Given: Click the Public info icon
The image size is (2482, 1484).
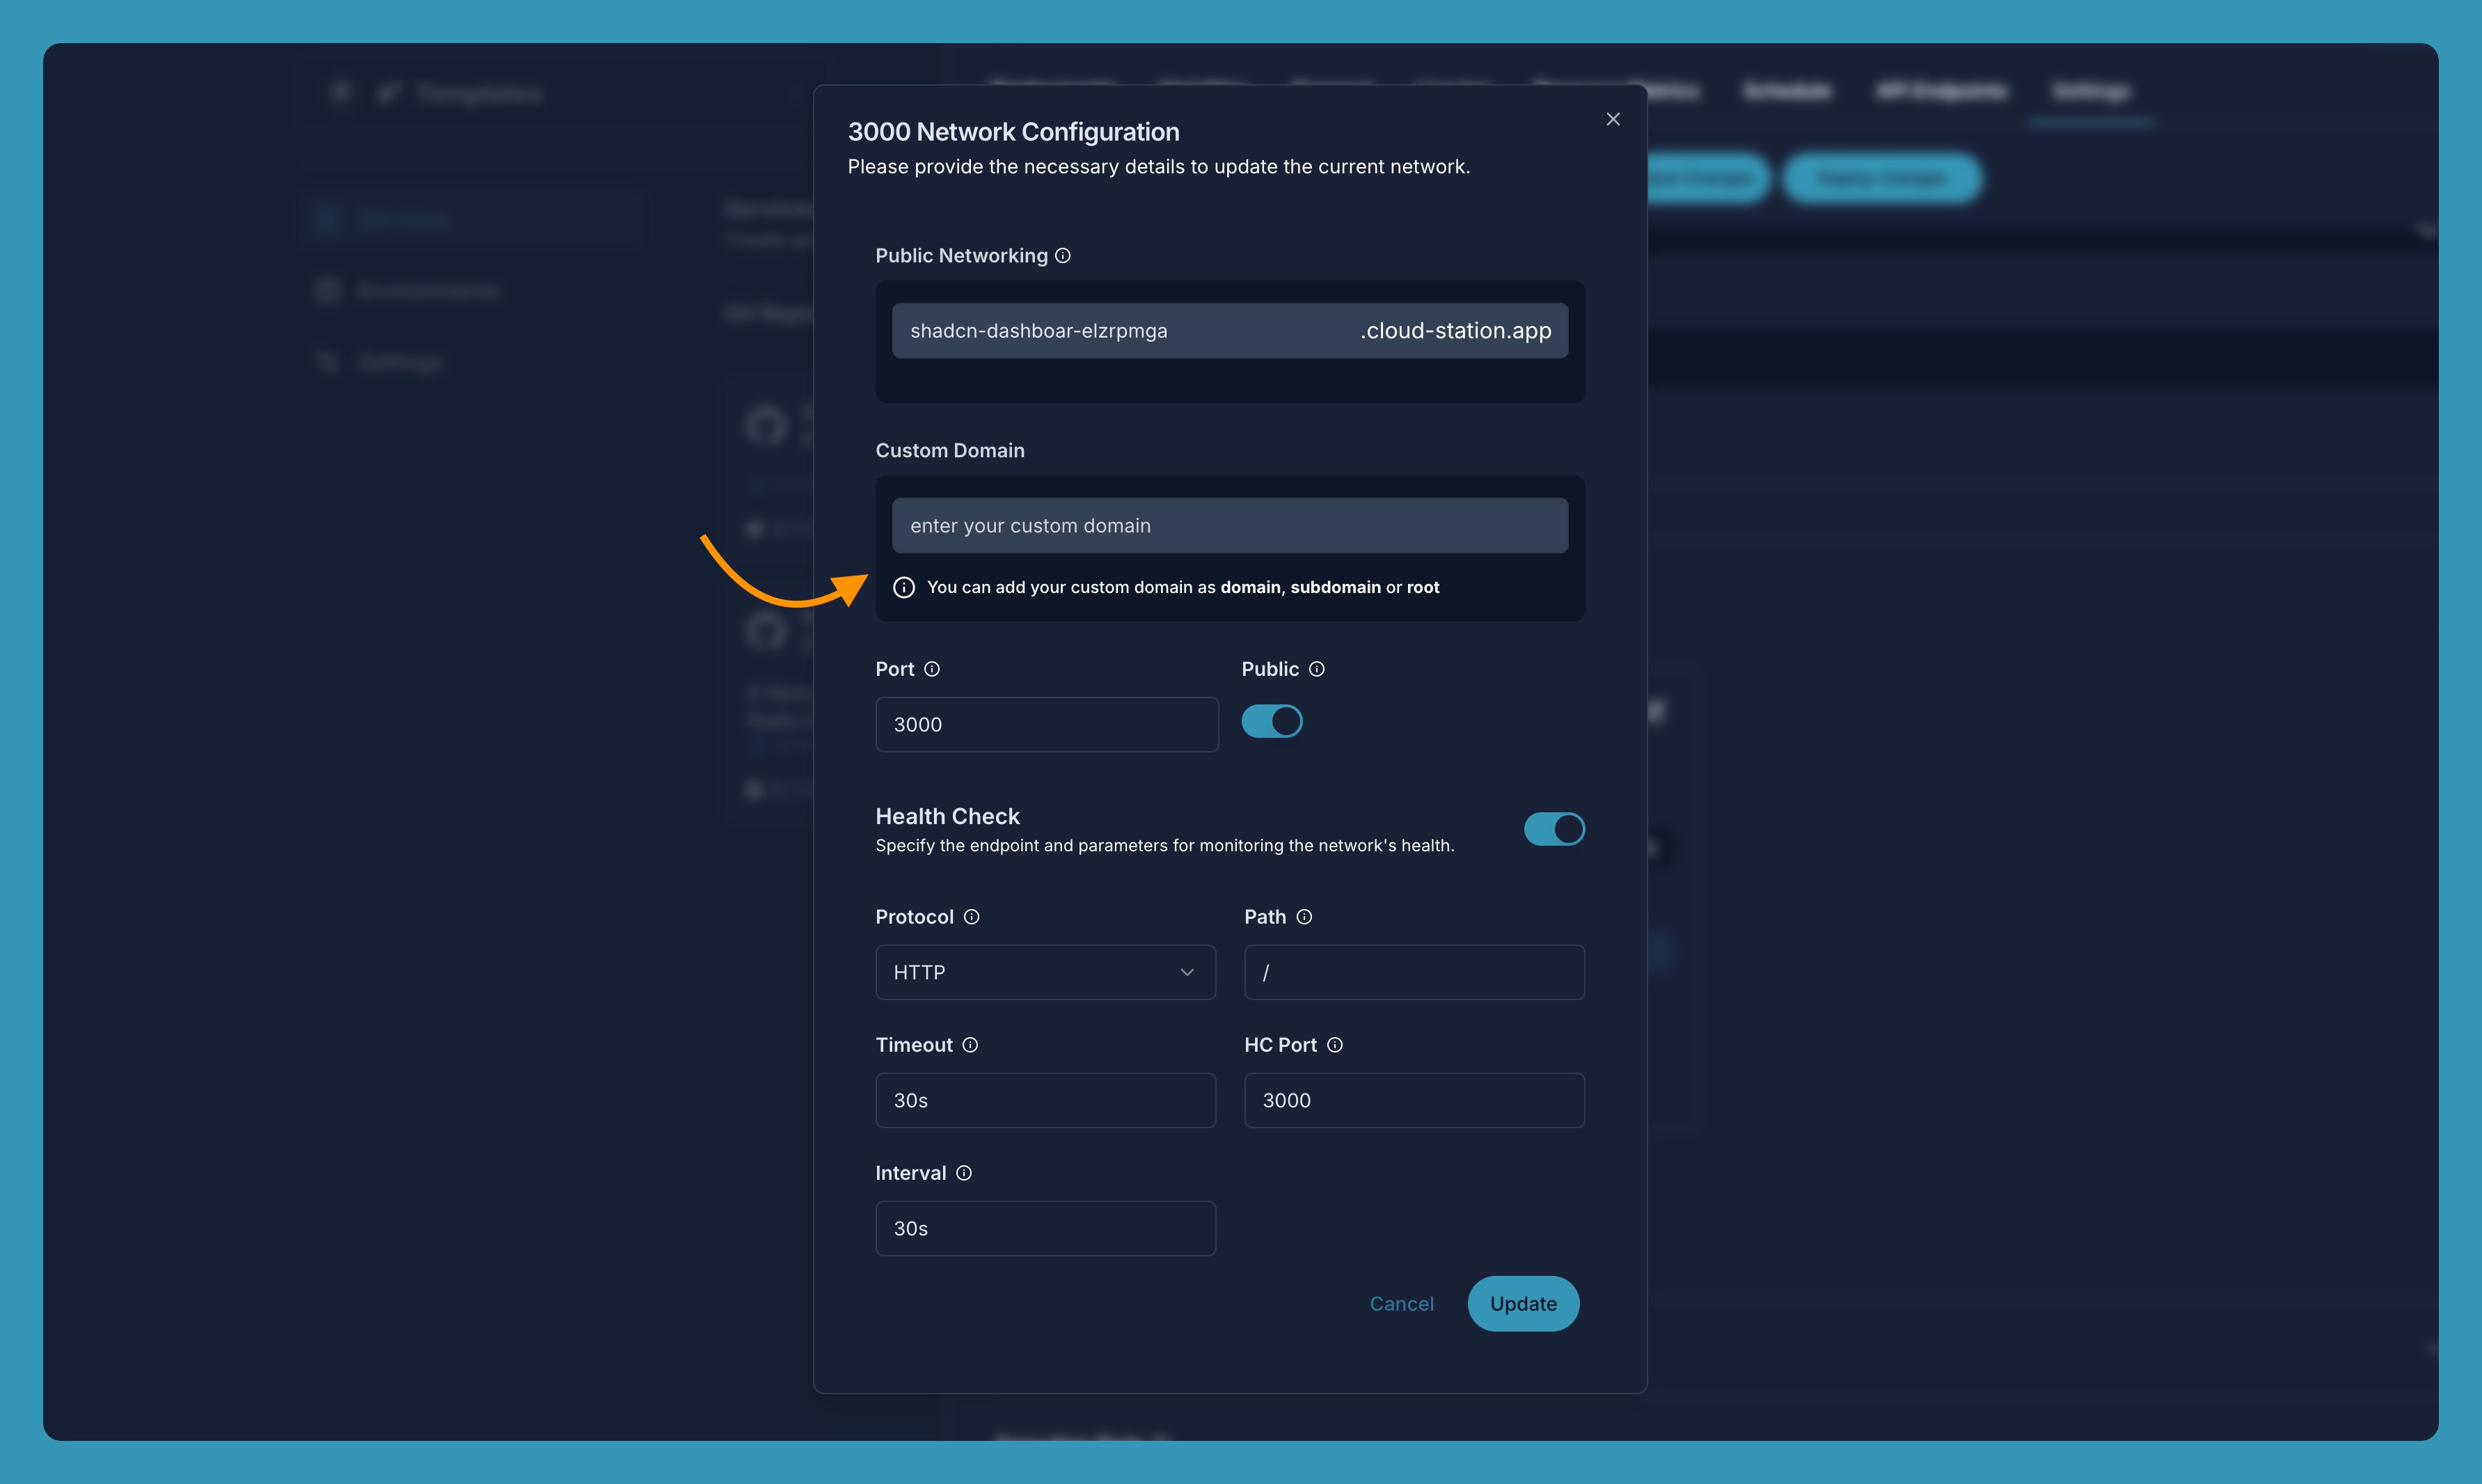Looking at the screenshot, I should [x=1317, y=669].
